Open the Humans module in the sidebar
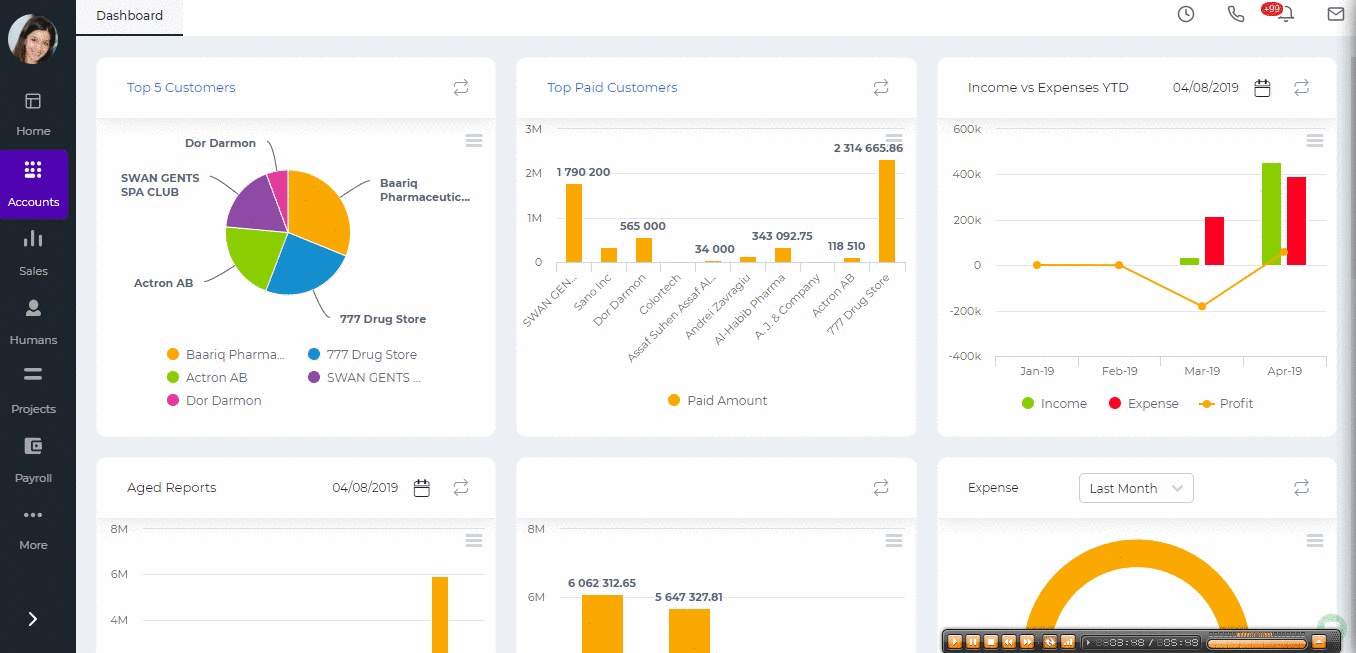 click(x=33, y=322)
